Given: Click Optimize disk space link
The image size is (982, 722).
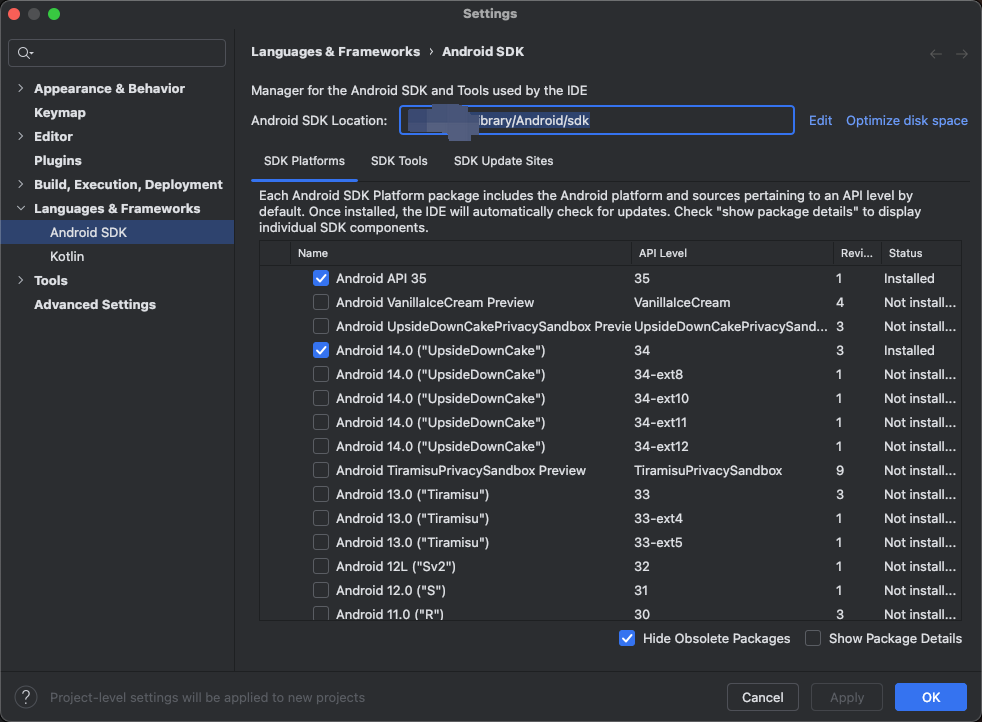Looking at the screenshot, I should click(x=906, y=120).
